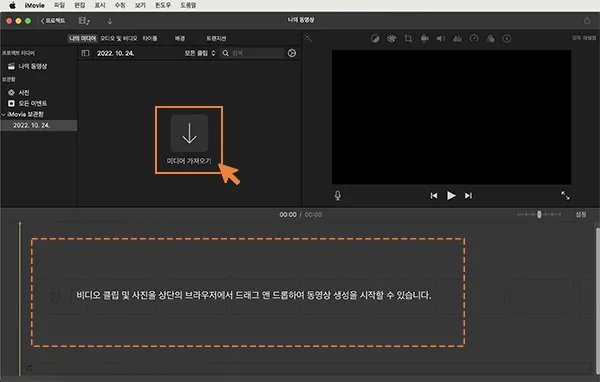Open the clip Information icon
Viewport: 600px width, 382px height.
click(x=507, y=39)
